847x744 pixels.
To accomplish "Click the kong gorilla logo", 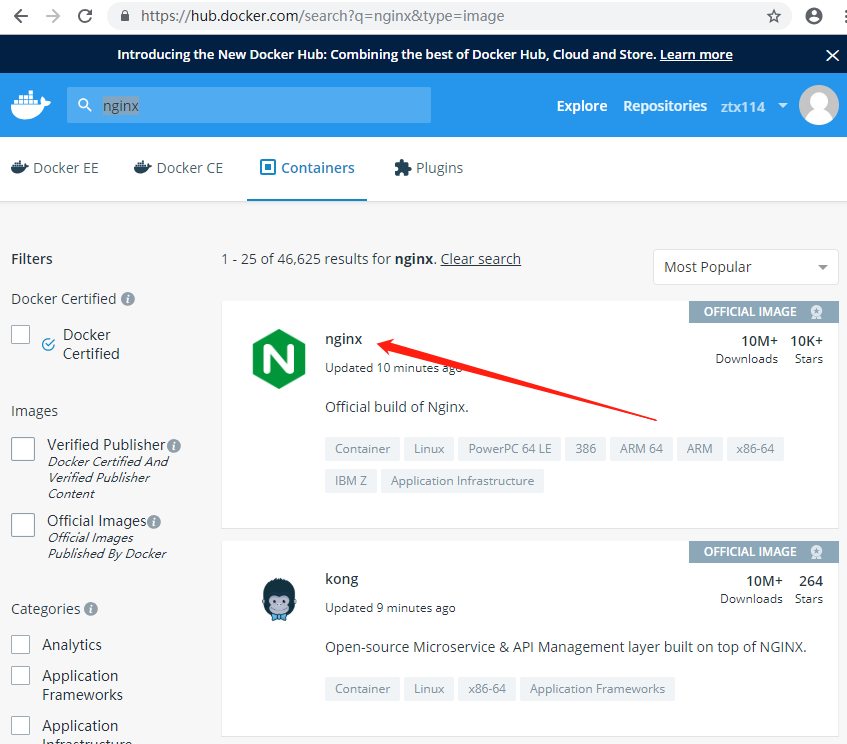I will pos(279,599).
